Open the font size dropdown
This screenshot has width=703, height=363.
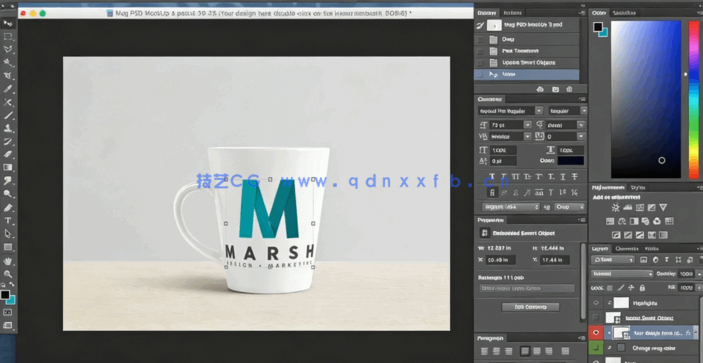[528, 125]
